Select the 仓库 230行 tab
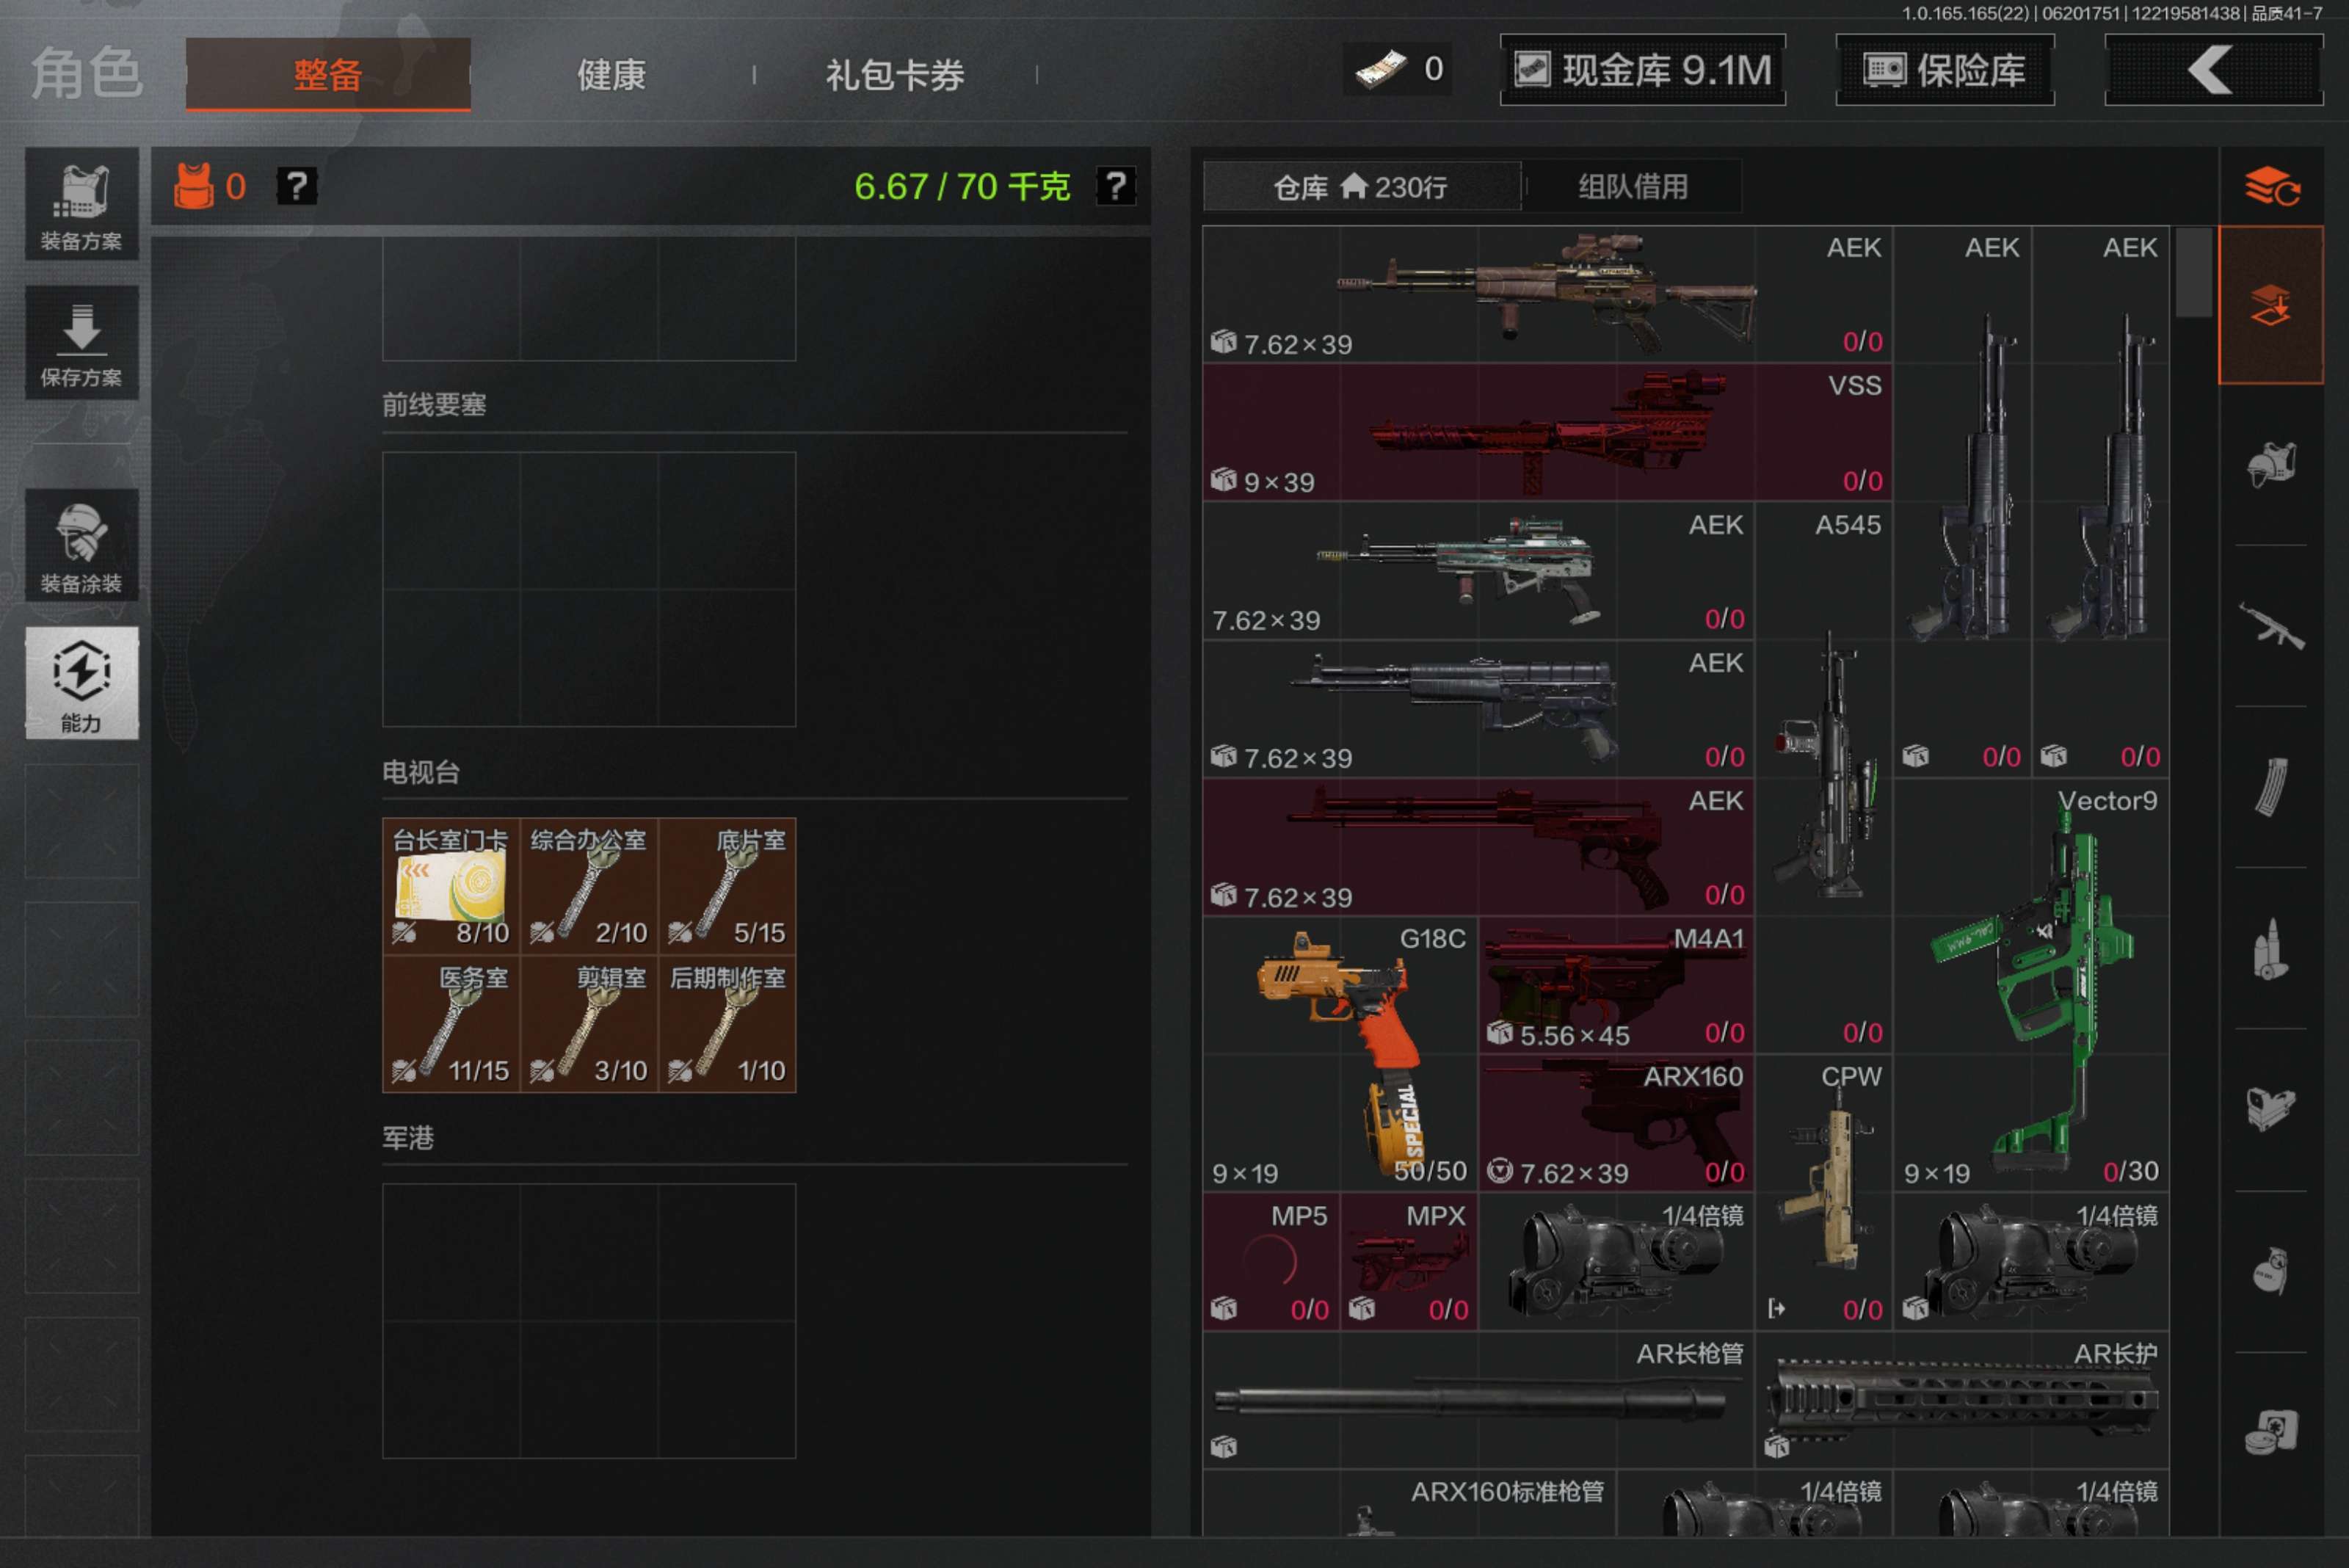Screen dimensions: 2349x1568 coord(1361,187)
